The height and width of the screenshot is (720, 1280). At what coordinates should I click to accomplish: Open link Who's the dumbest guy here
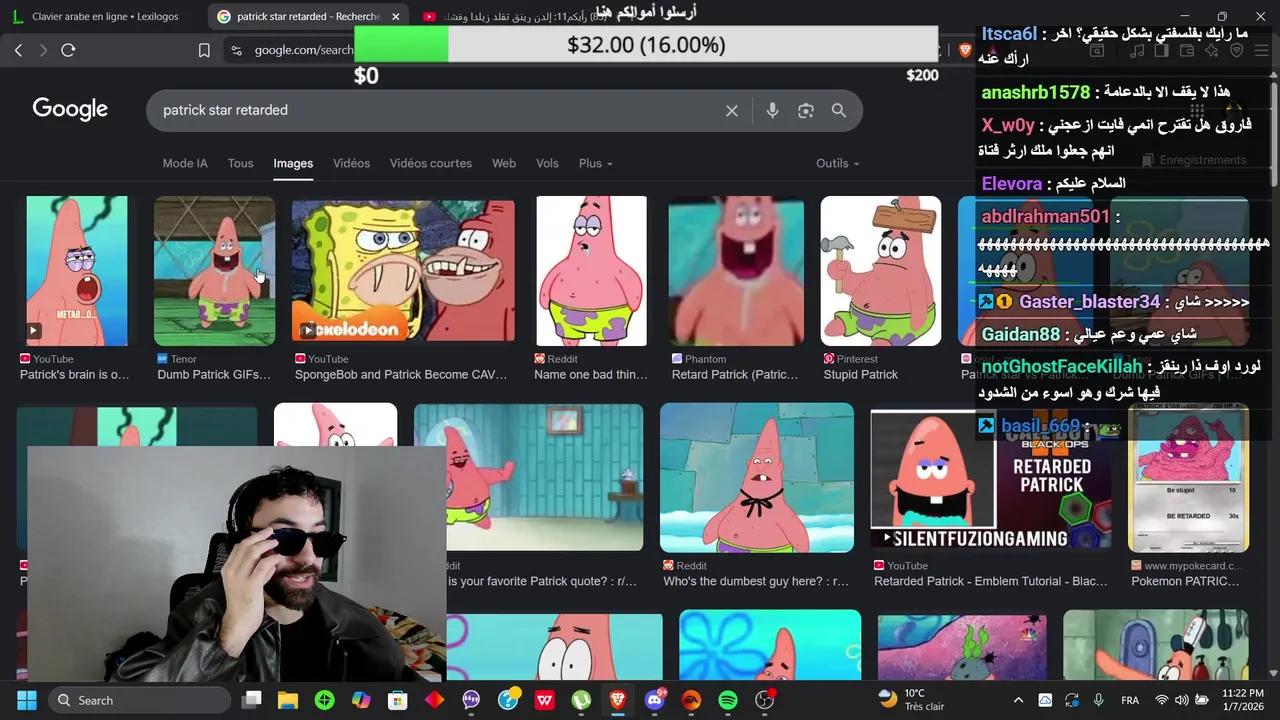(756, 581)
